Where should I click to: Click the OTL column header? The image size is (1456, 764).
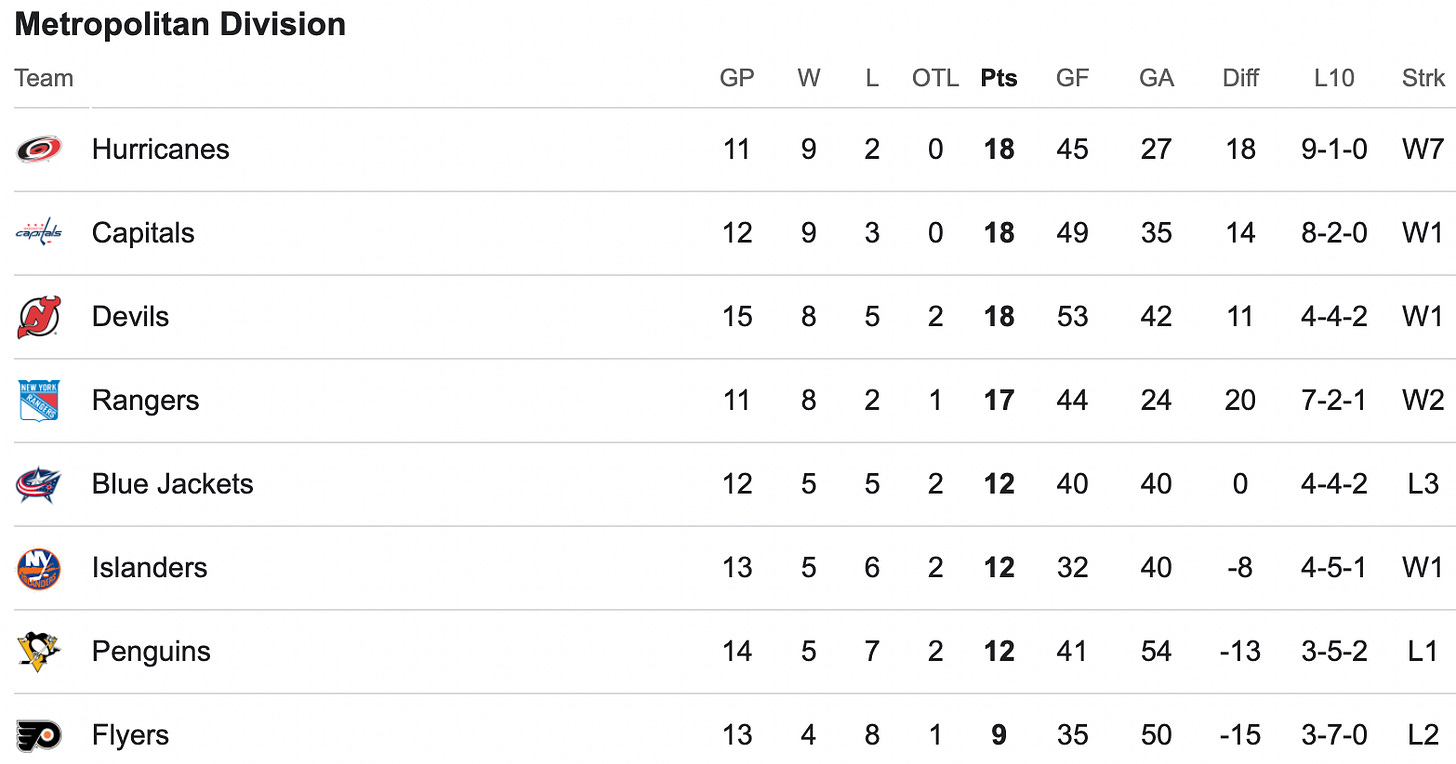(x=935, y=78)
